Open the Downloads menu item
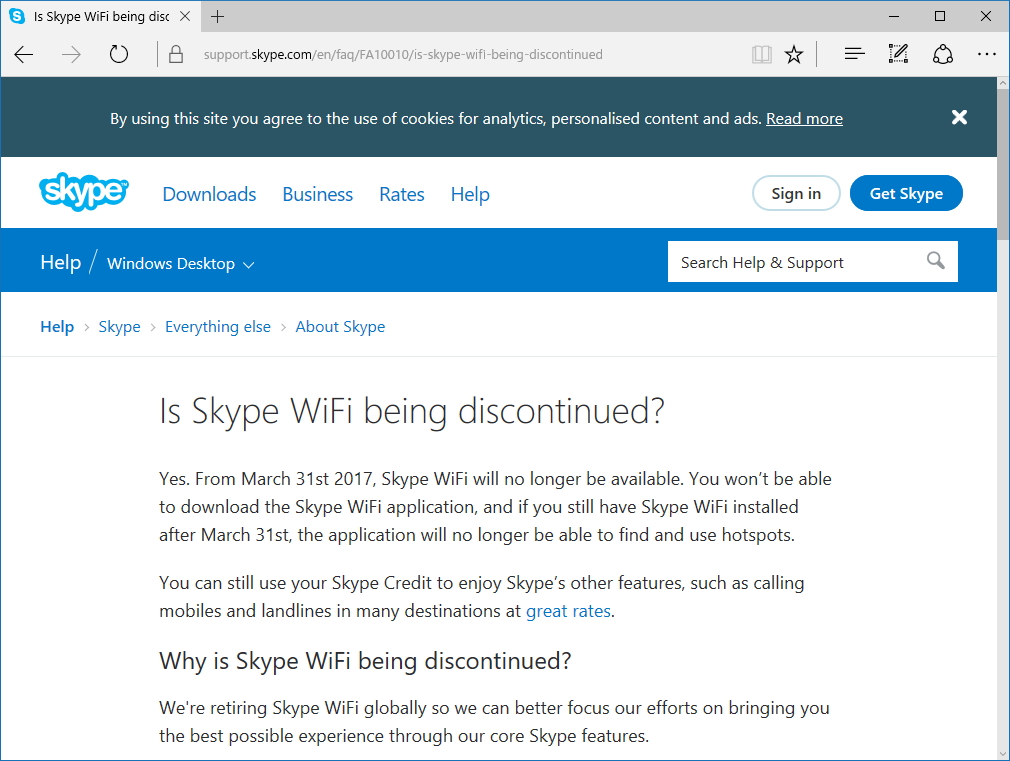Image resolution: width=1010 pixels, height=761 pixels. coord(209,194)
